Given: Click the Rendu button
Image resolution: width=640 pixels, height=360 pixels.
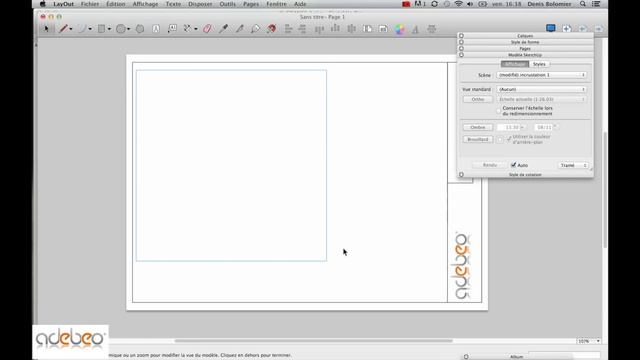Looking at the screenshot, I should (x=489, y=165).
